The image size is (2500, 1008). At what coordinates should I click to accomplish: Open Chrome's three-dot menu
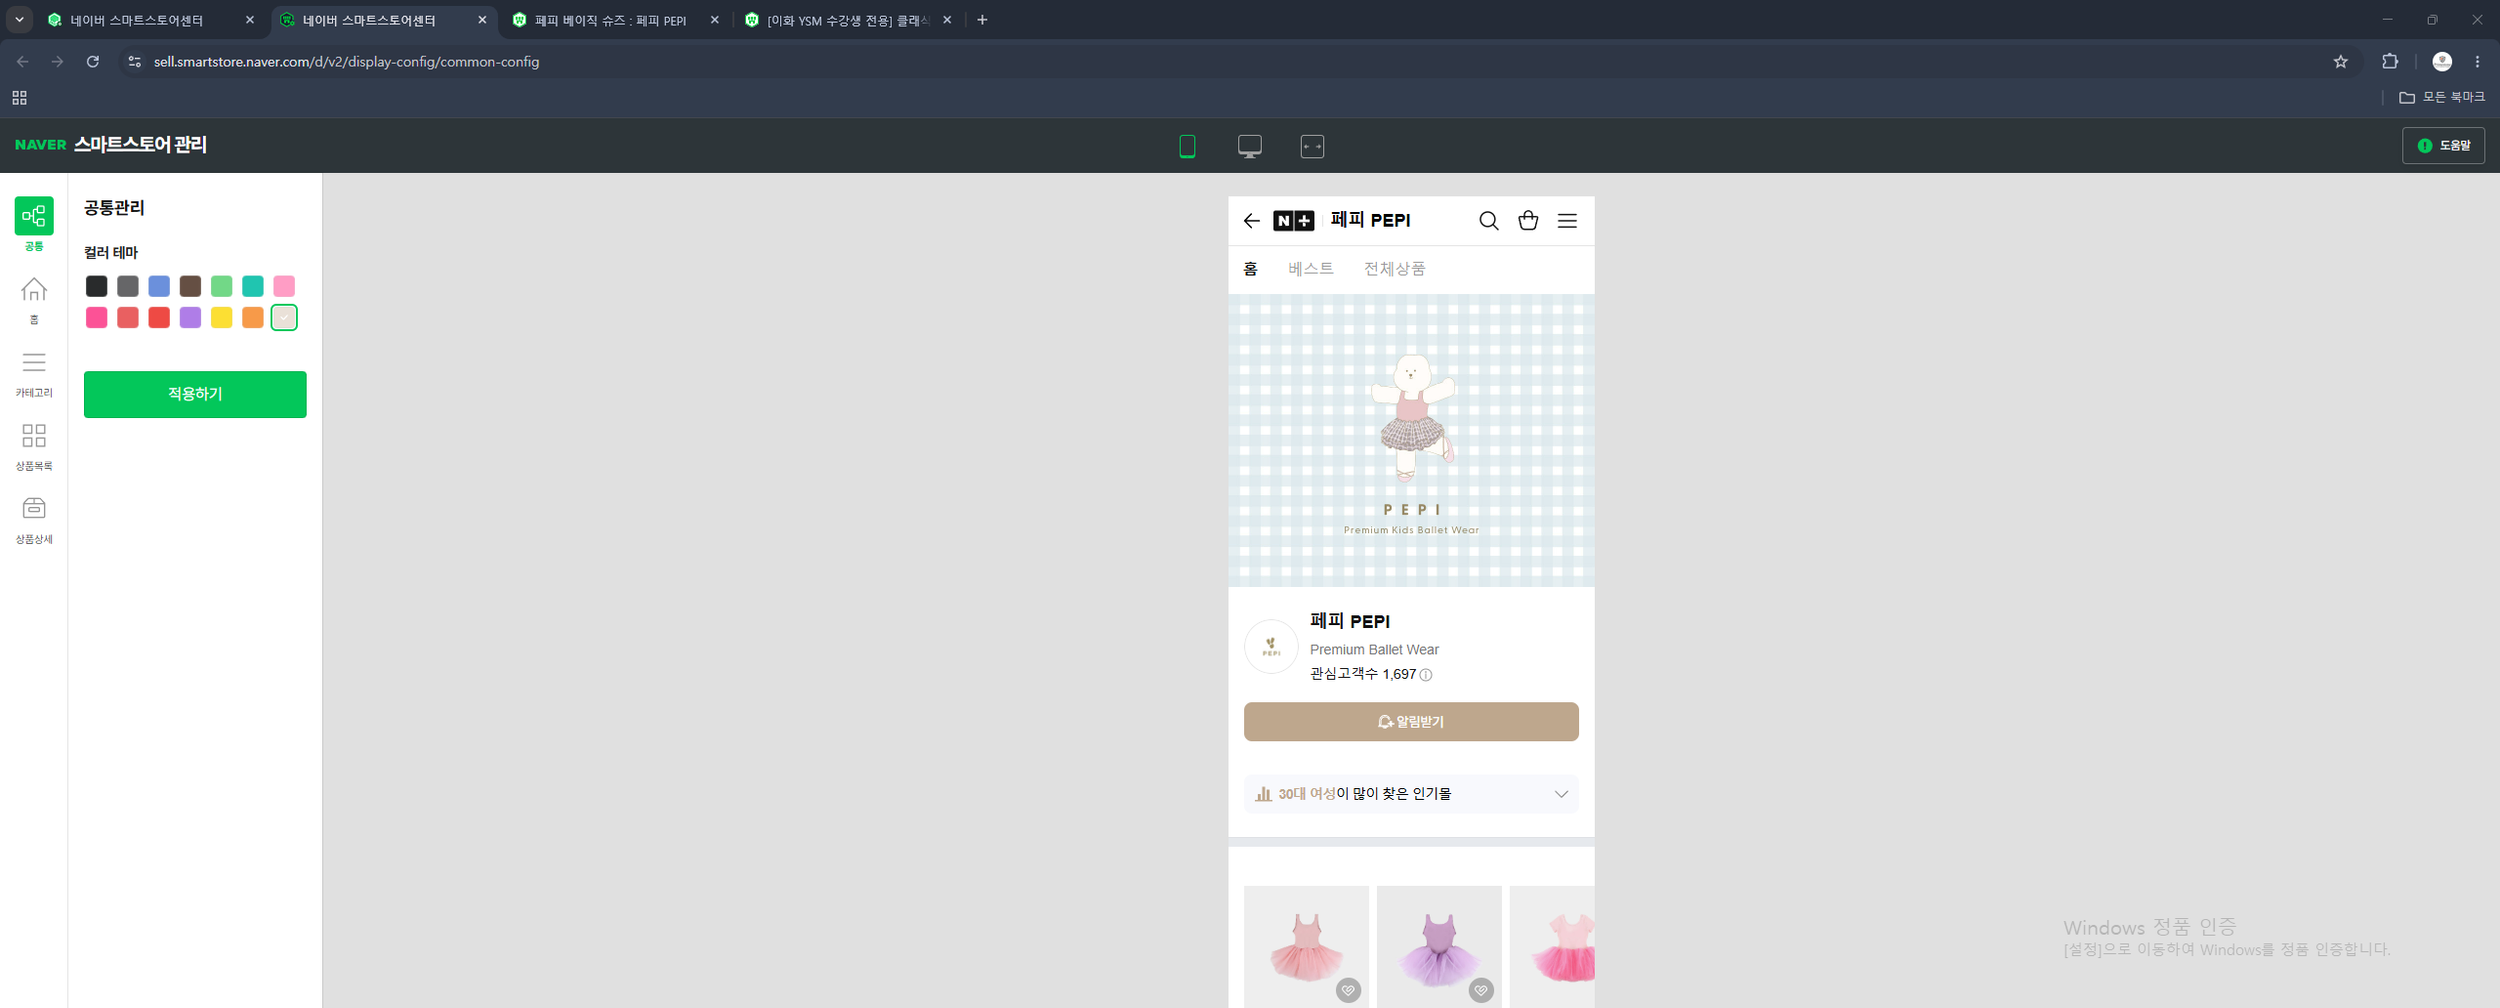click(2477, 62)
